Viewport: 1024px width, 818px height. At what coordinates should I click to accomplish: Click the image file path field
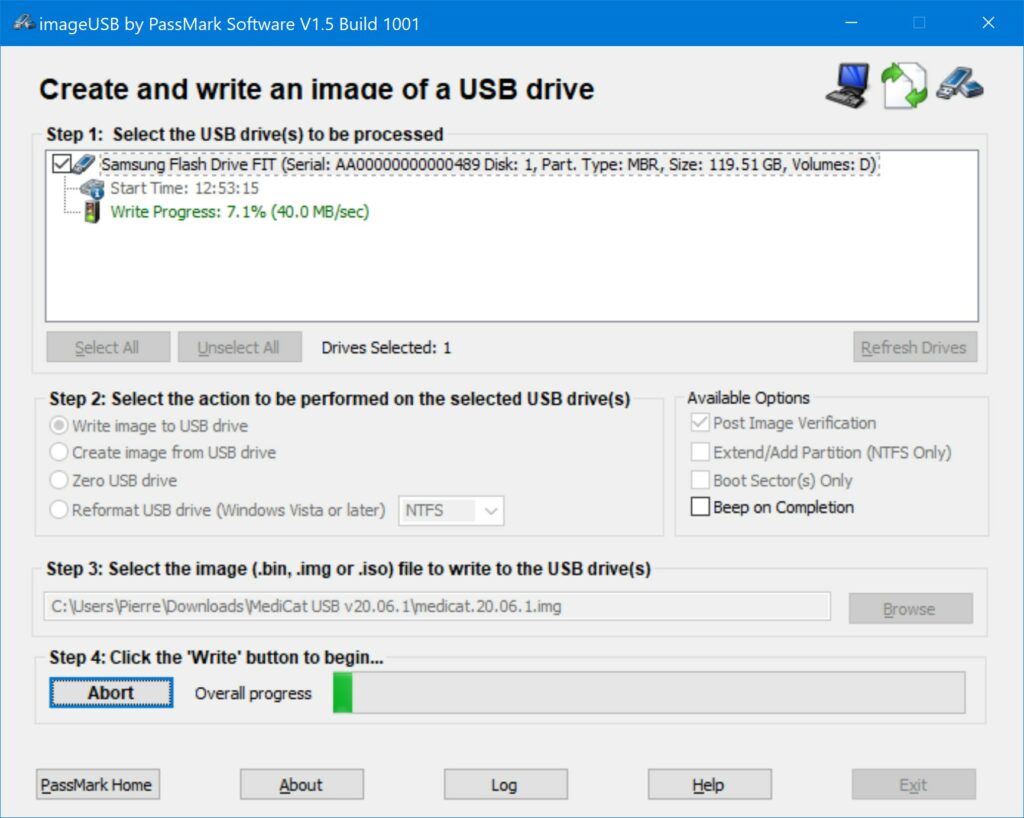click(437, 606)
